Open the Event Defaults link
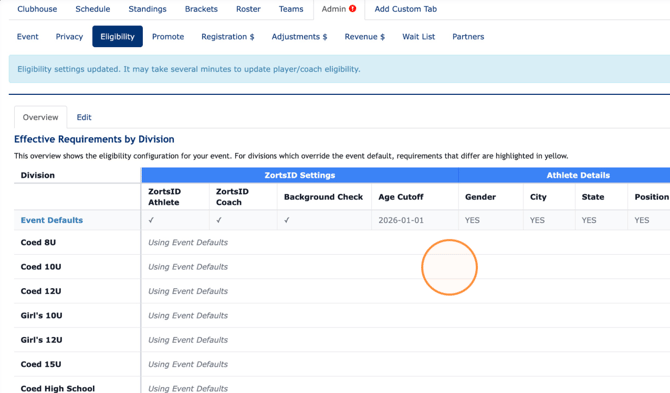 tap(52, 220)
